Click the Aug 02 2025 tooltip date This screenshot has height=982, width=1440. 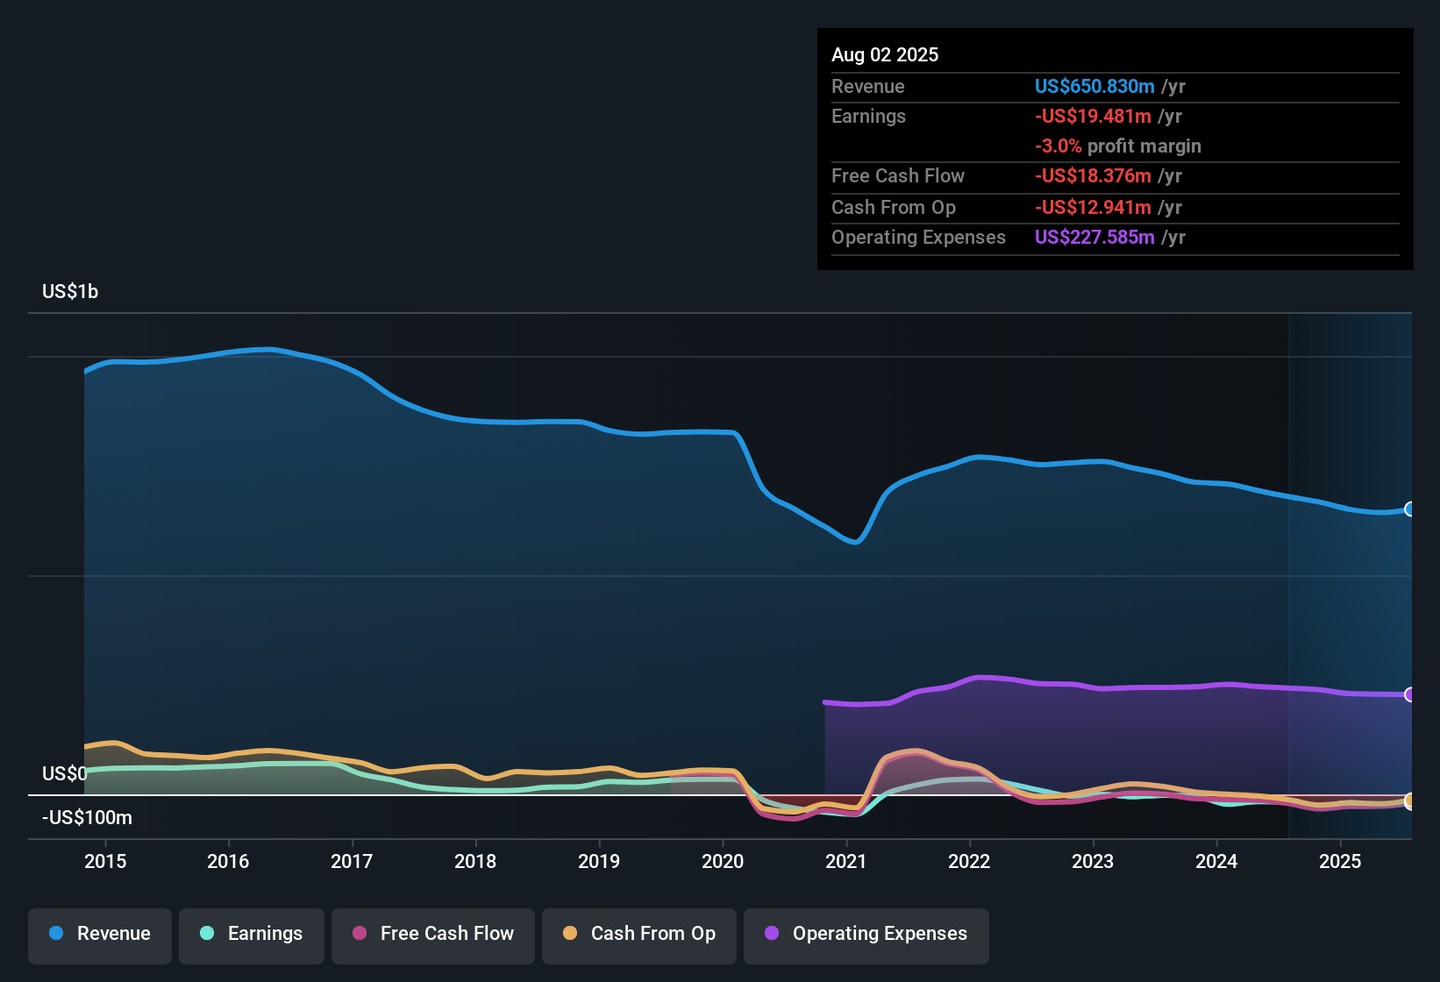click(884, 55)
